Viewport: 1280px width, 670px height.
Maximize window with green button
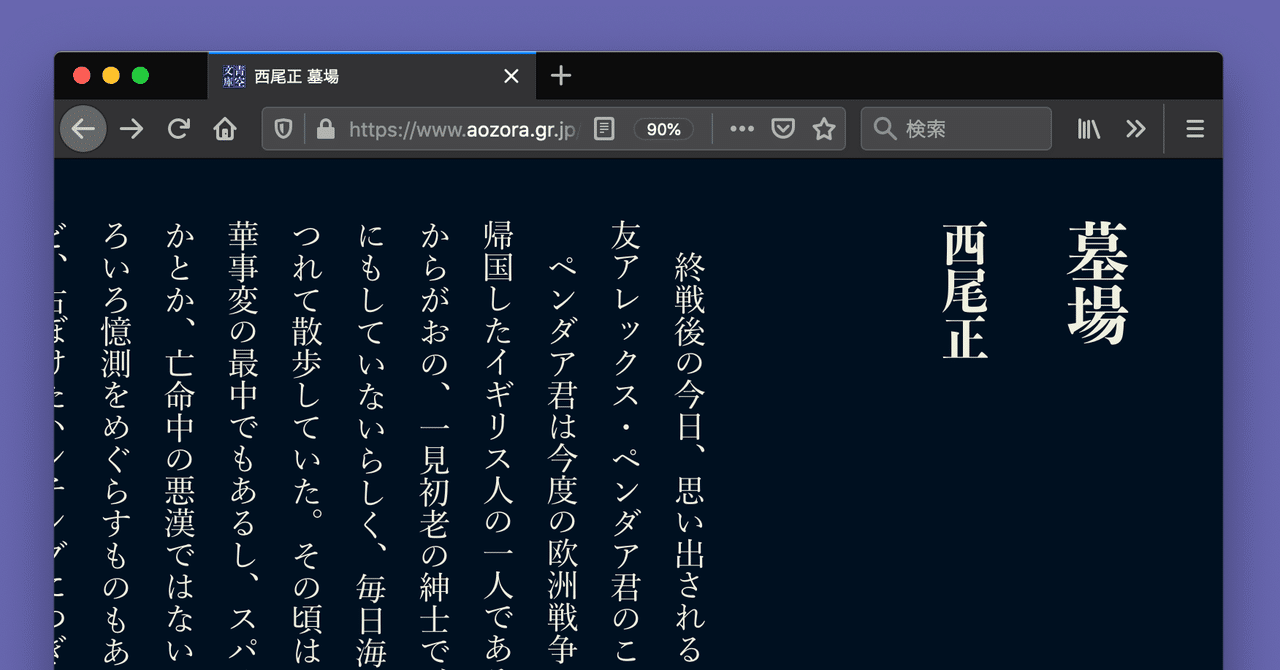pyautogui.click(x=140, y=76)
